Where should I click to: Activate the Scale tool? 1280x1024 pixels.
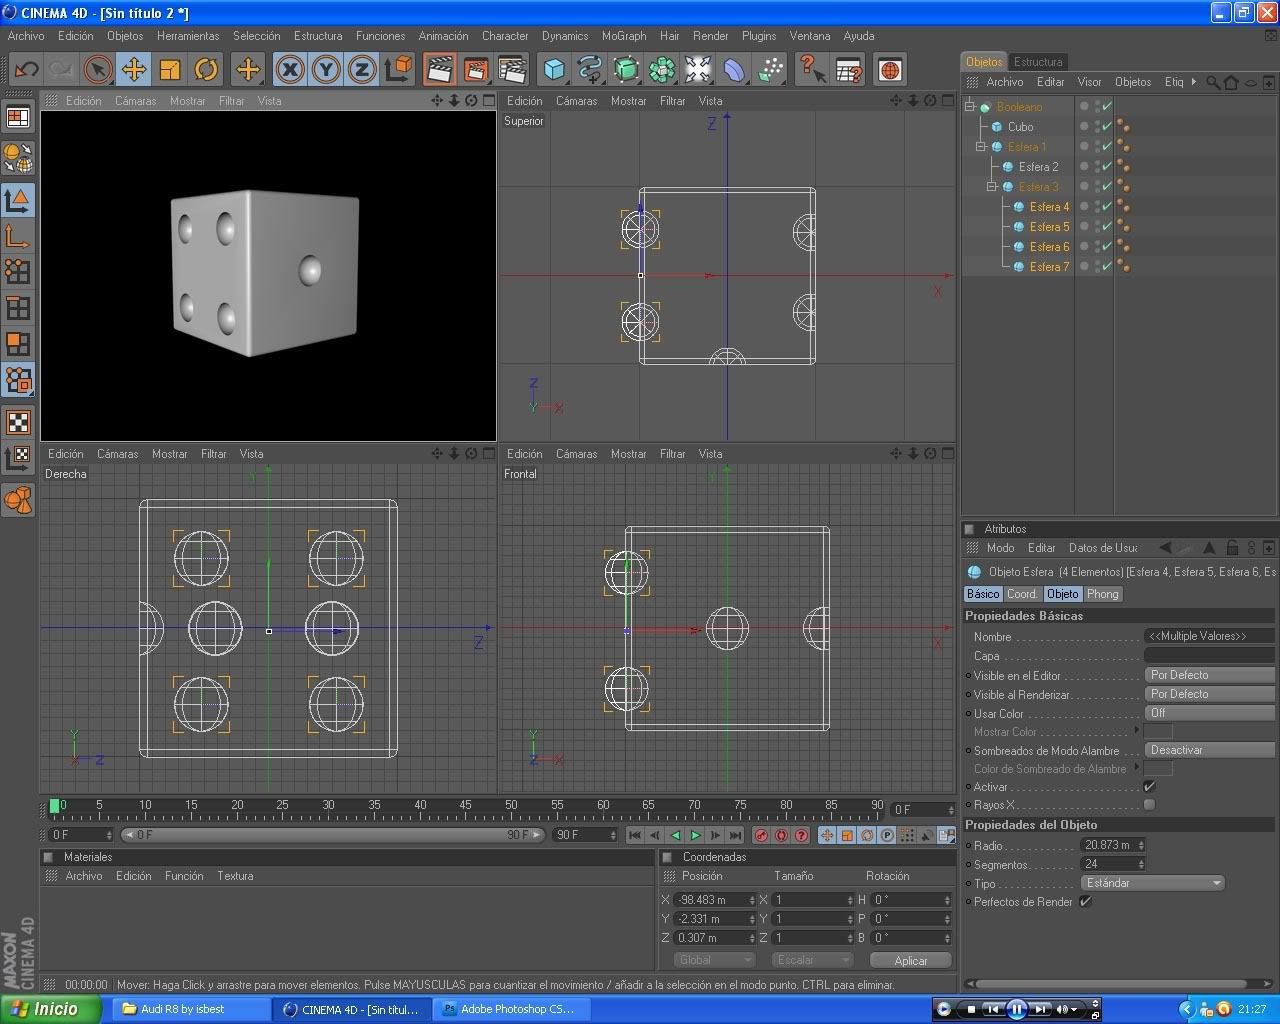point(170,70)
